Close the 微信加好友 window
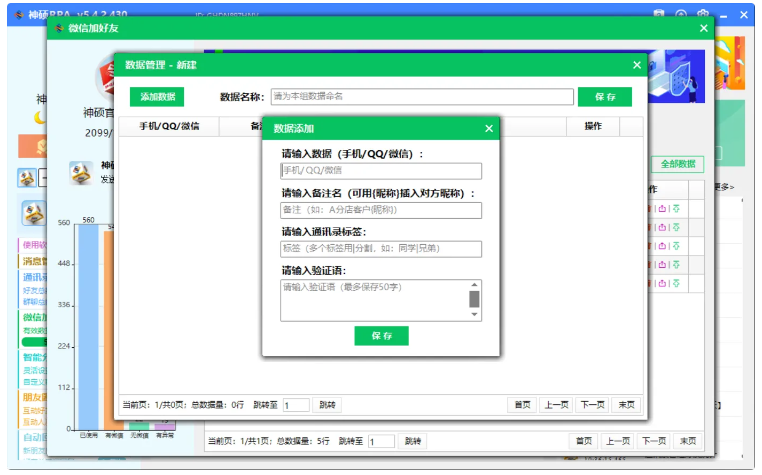The width and height of the screenshot is (762, 475). [x=704, y=28]
